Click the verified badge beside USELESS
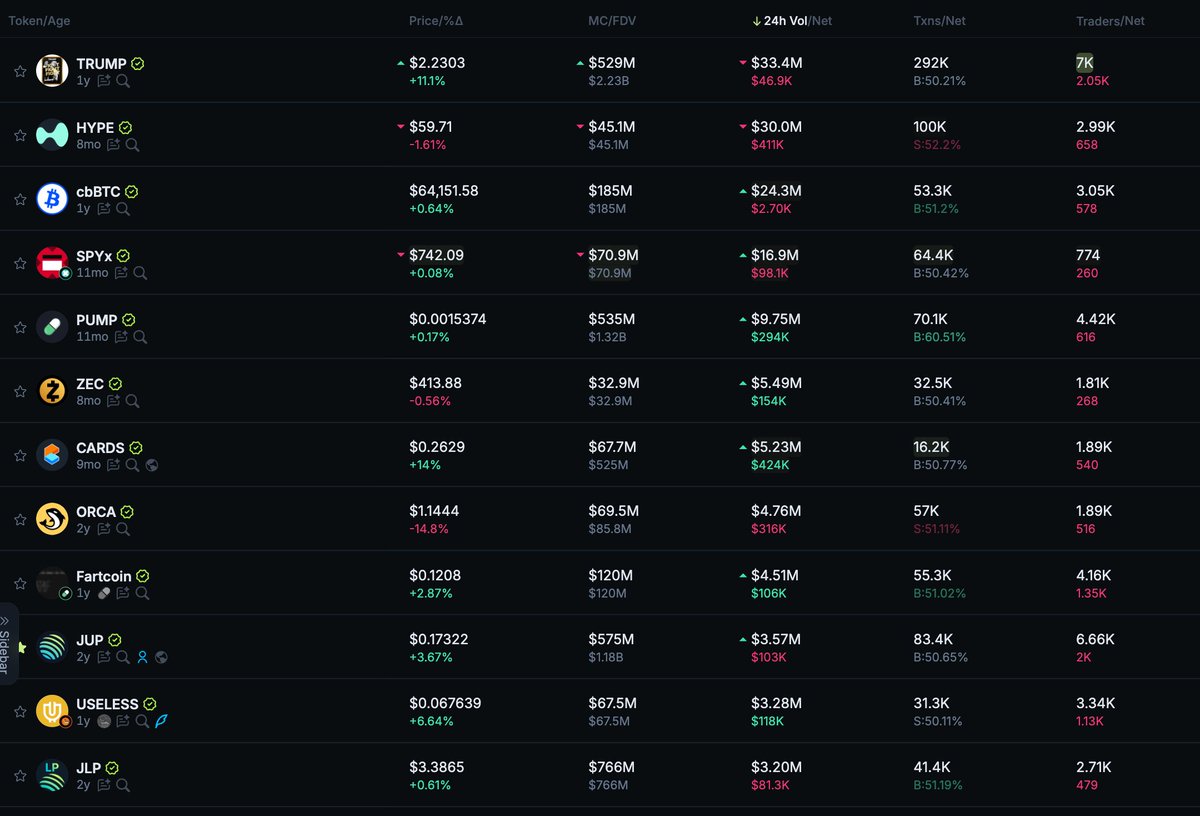The image size is (1200, 816). [150, 704]
